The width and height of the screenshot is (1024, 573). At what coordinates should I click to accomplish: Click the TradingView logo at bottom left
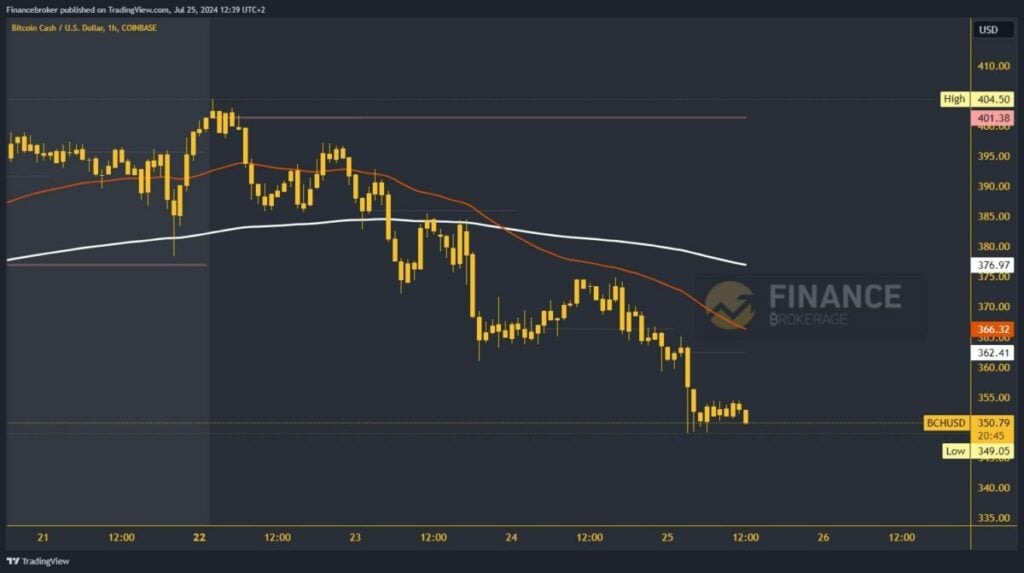coord(38,561)
